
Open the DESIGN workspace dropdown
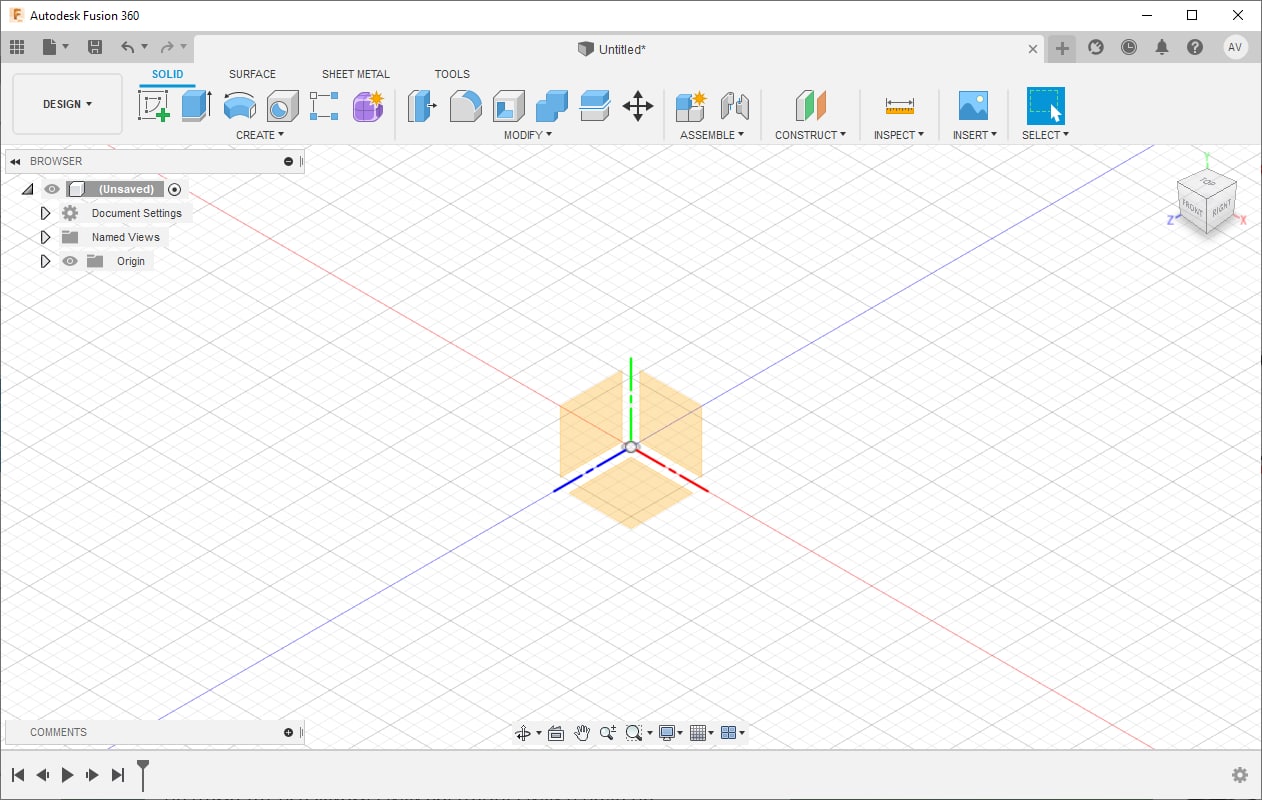[68, 104]
